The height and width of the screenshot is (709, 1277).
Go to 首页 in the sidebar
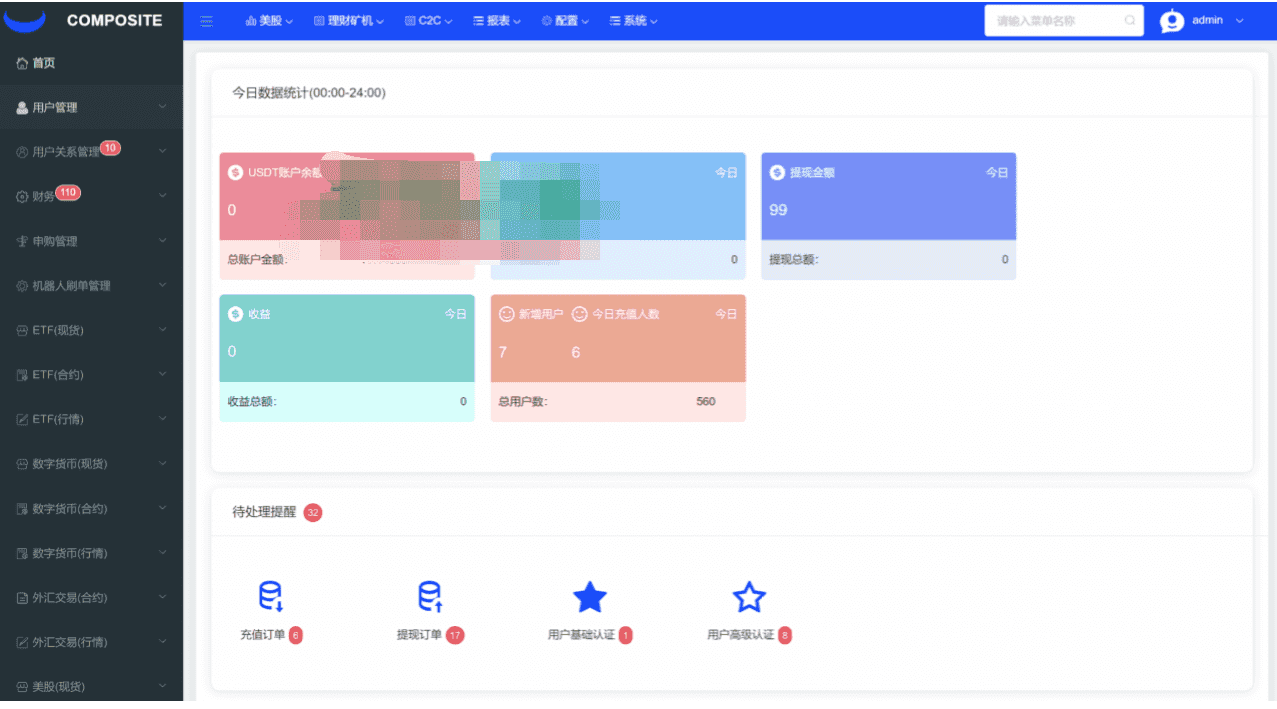[44, 63]
